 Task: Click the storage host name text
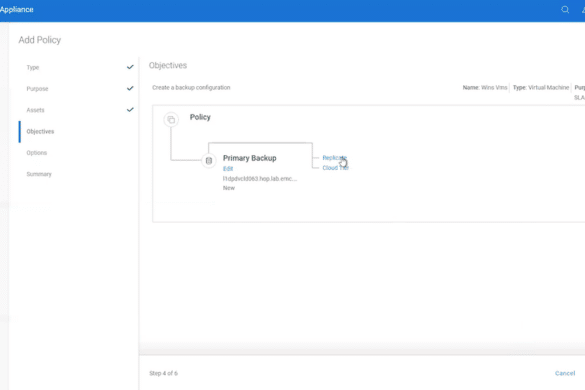pyautogui.click(x=260, y=179)
